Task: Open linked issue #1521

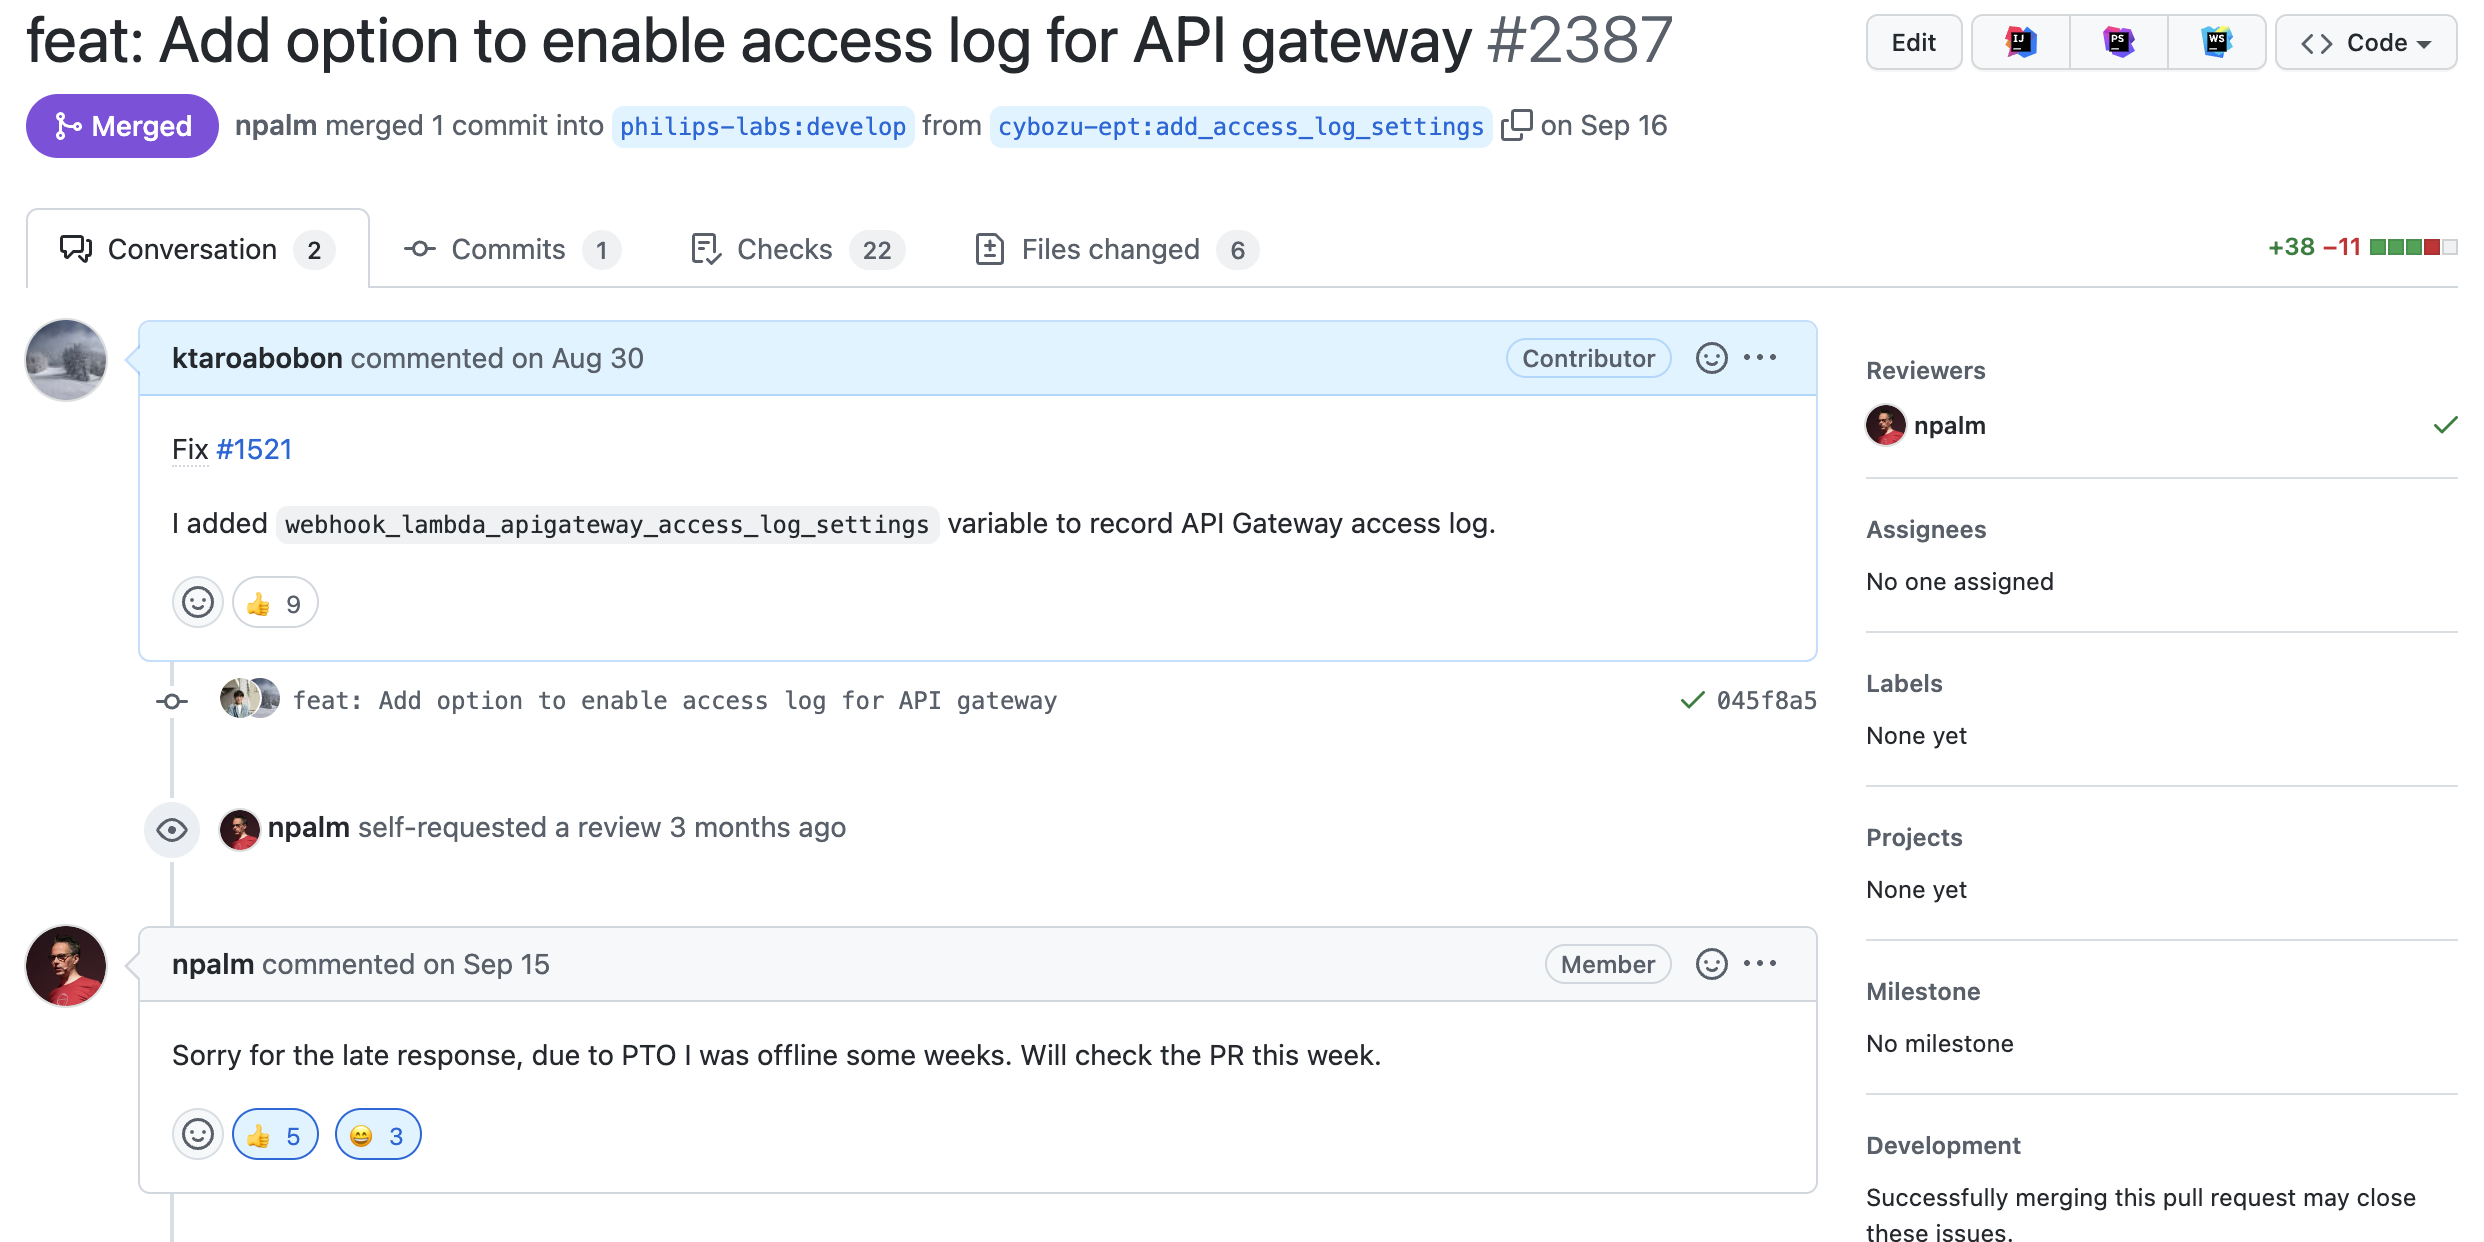Action: tap(254, 450)
